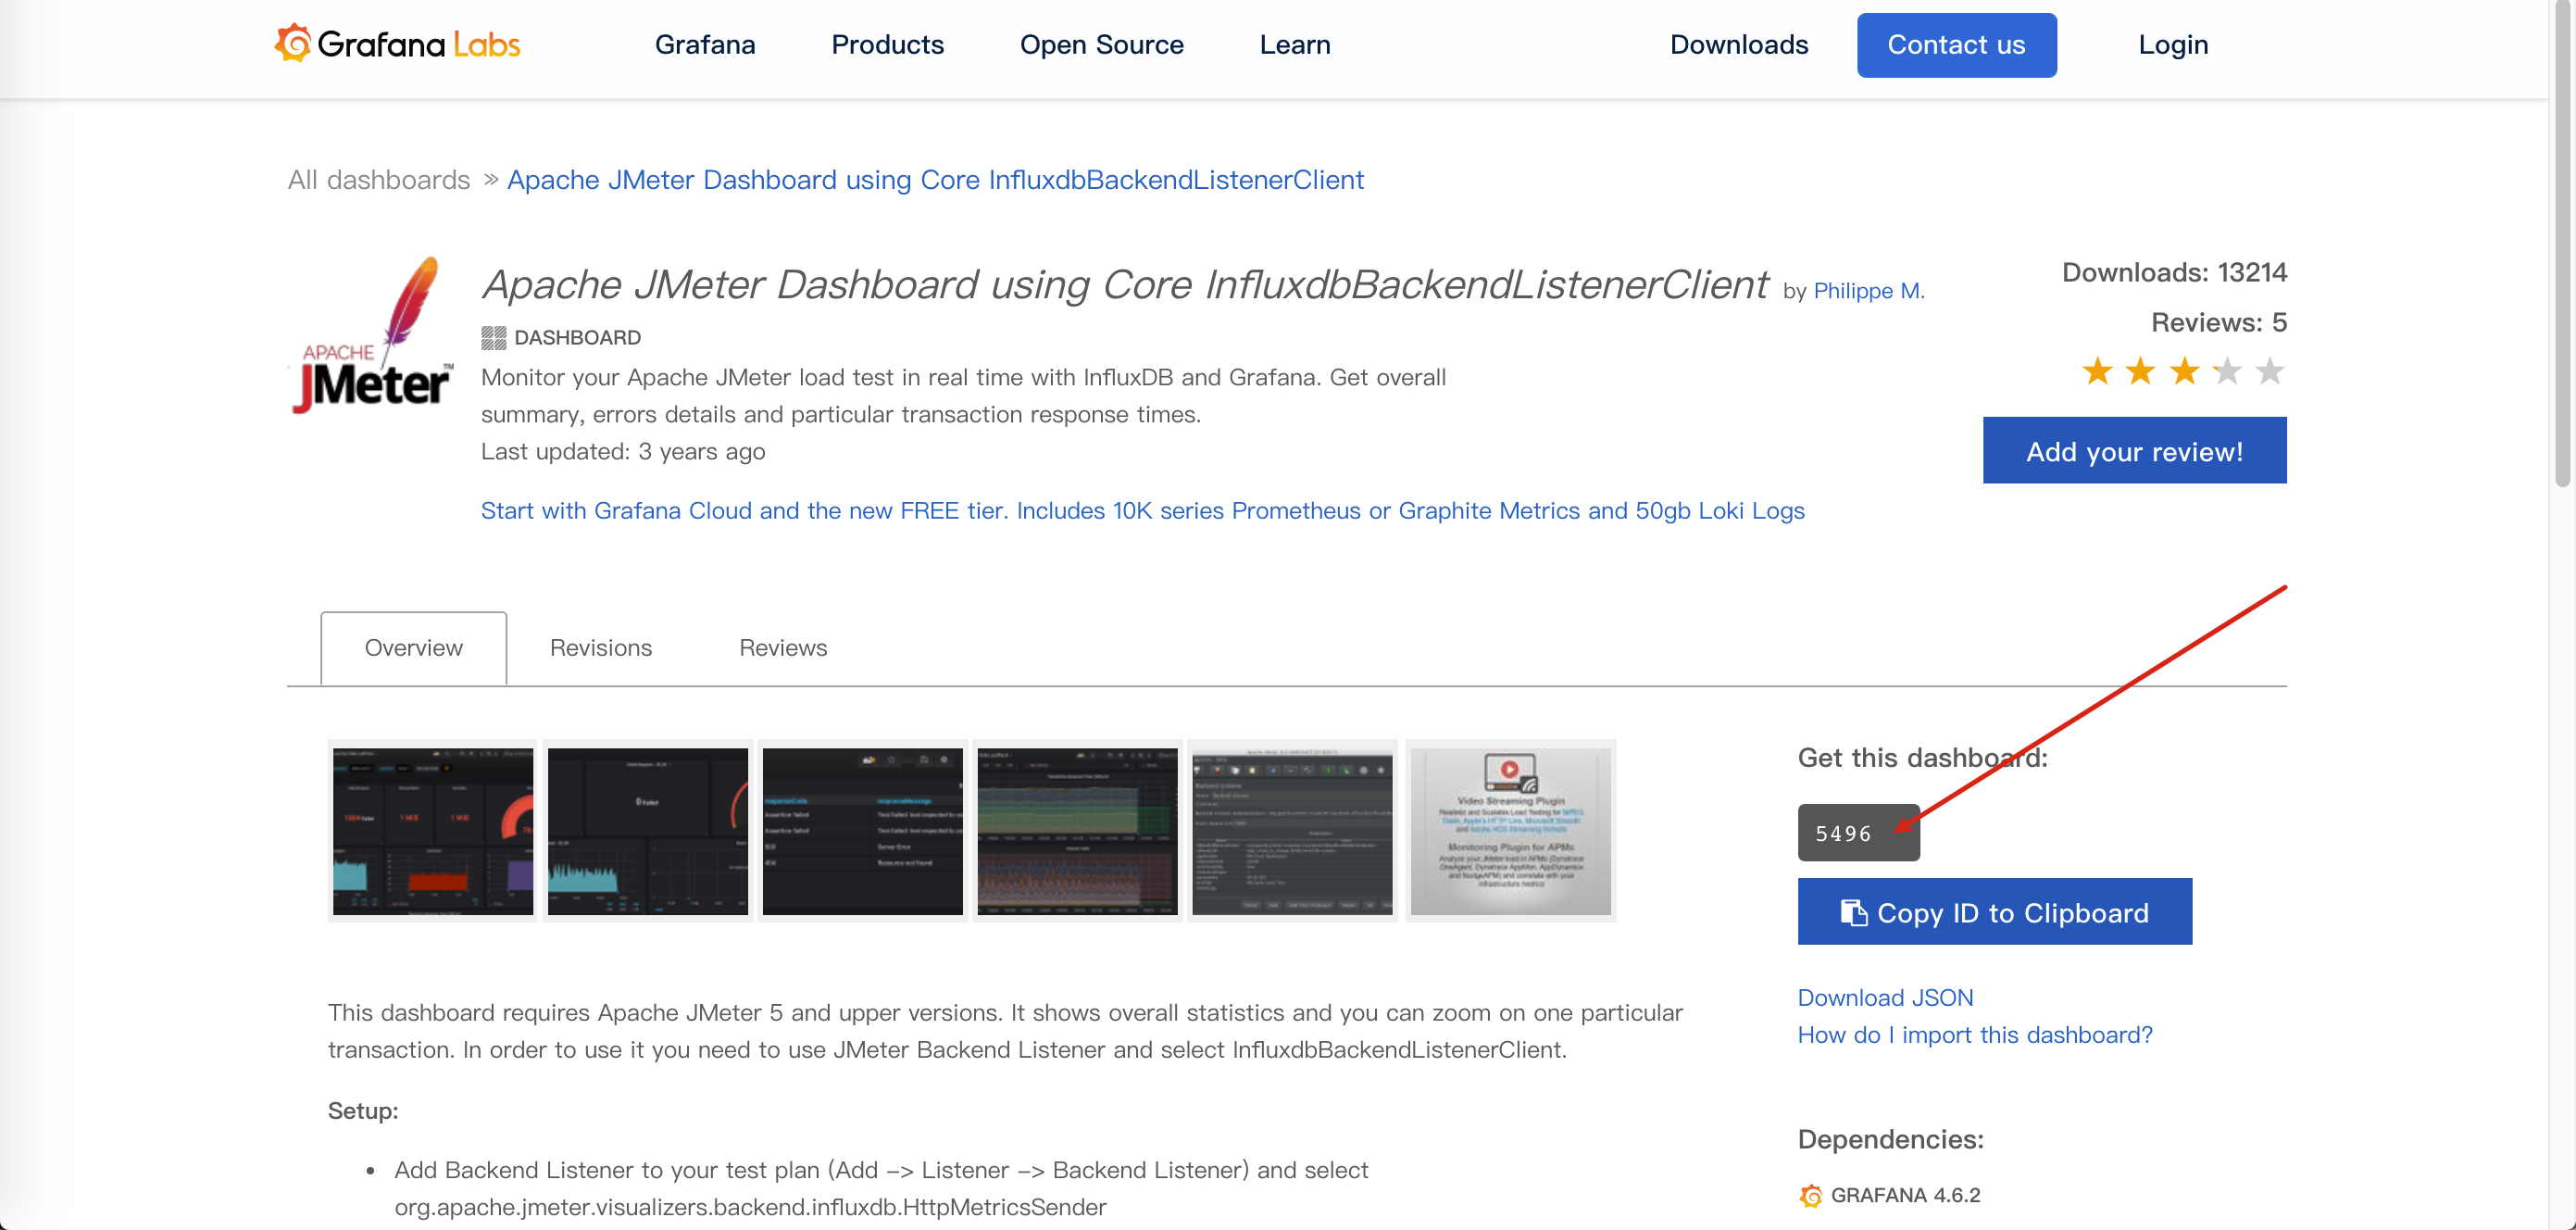Open the Learn navigation menu
Screen dimensions: 2576x1230
[x=1294, y=45]
